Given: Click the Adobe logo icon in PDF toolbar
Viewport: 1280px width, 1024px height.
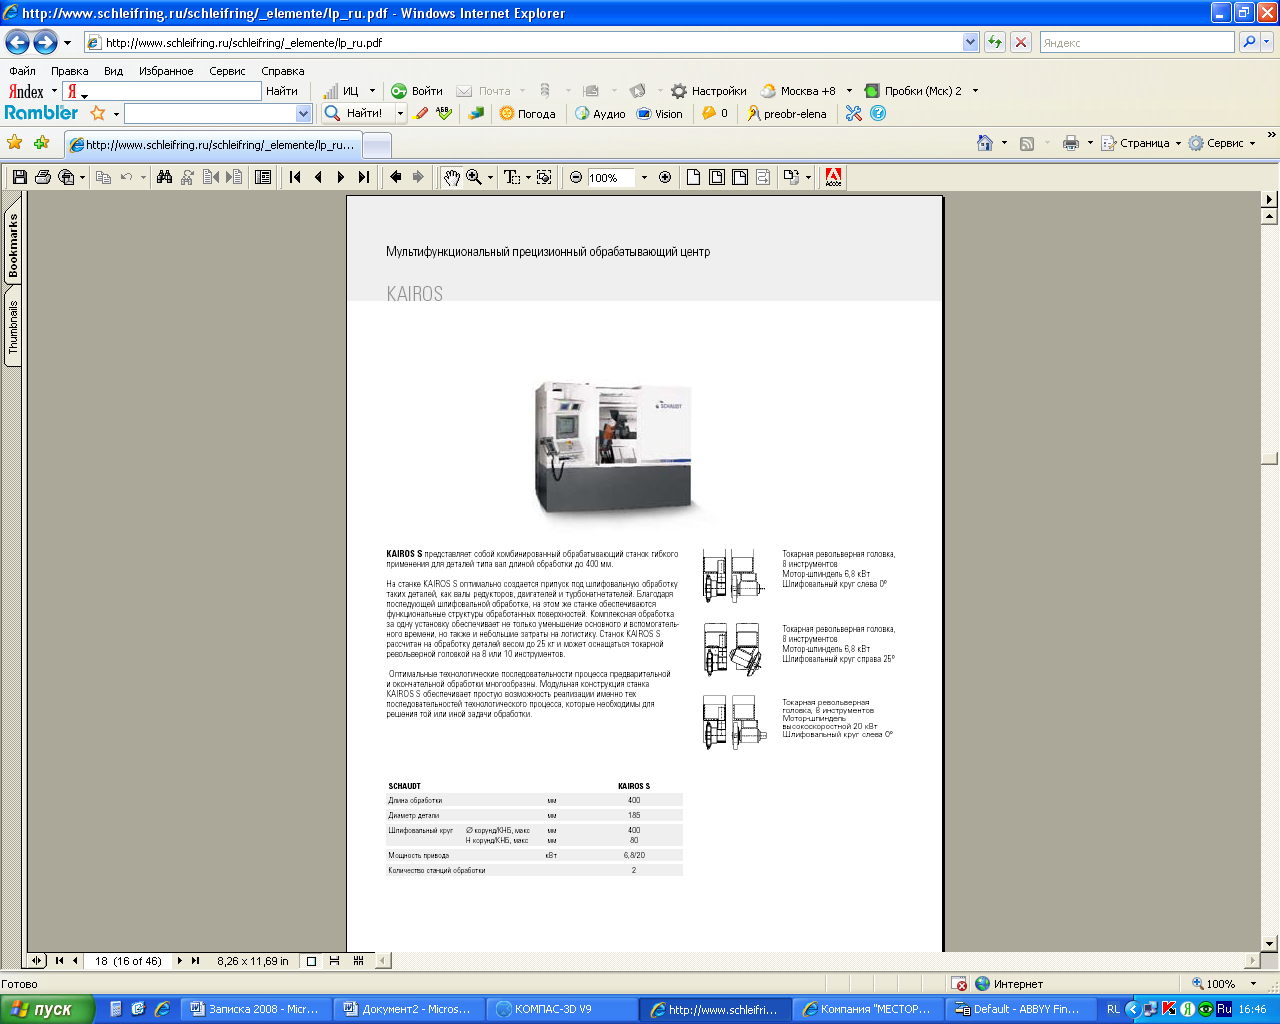Looking at the screenshot, I should point(833,177).
